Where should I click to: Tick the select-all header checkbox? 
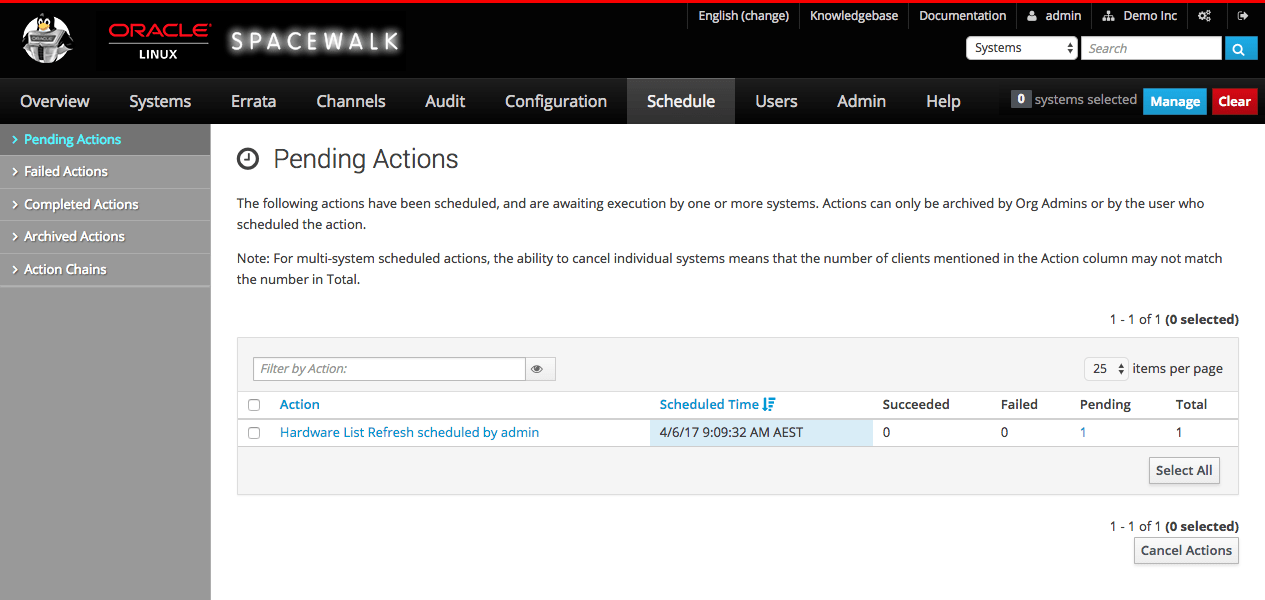coord(254,405)
